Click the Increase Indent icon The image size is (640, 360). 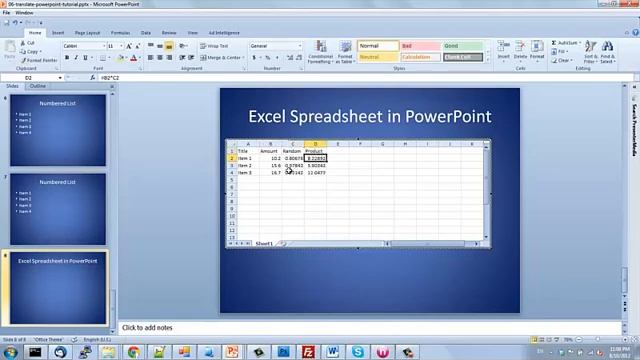(x=191, y=58)
